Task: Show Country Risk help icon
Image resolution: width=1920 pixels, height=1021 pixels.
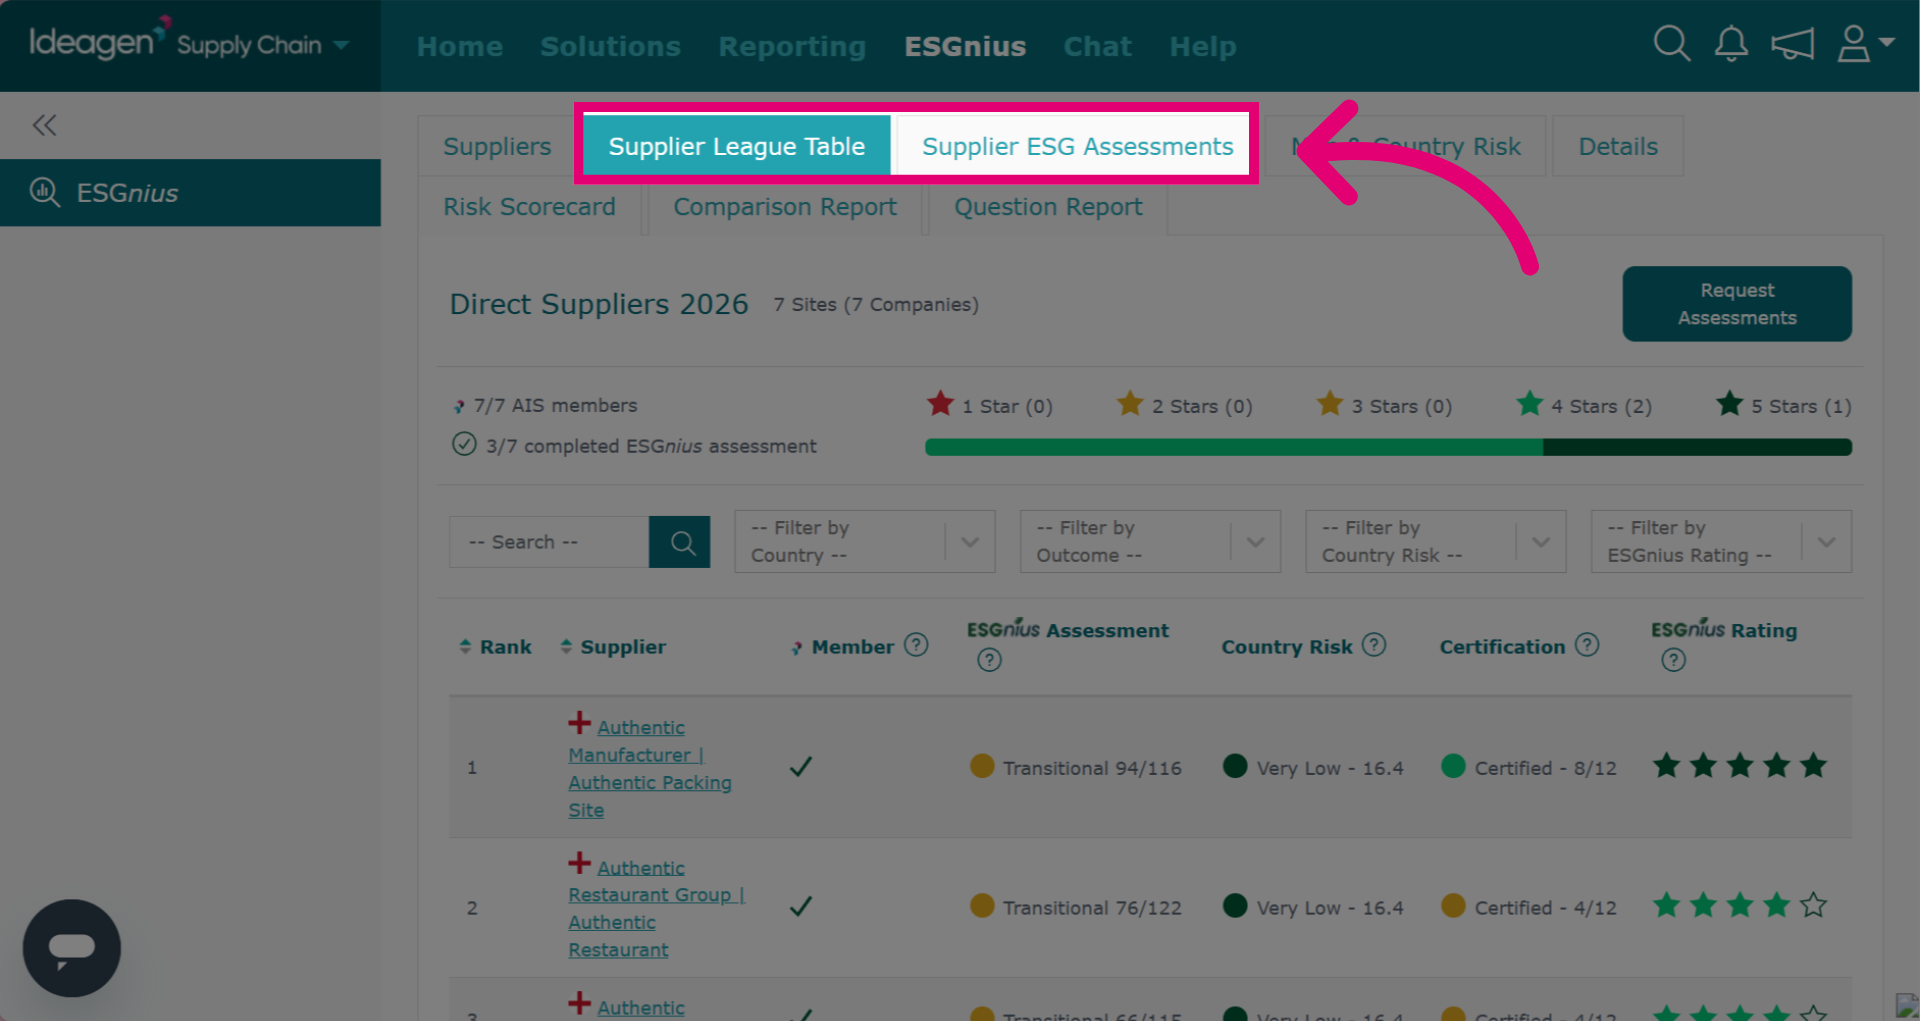Action: [x=1375, y=645]
